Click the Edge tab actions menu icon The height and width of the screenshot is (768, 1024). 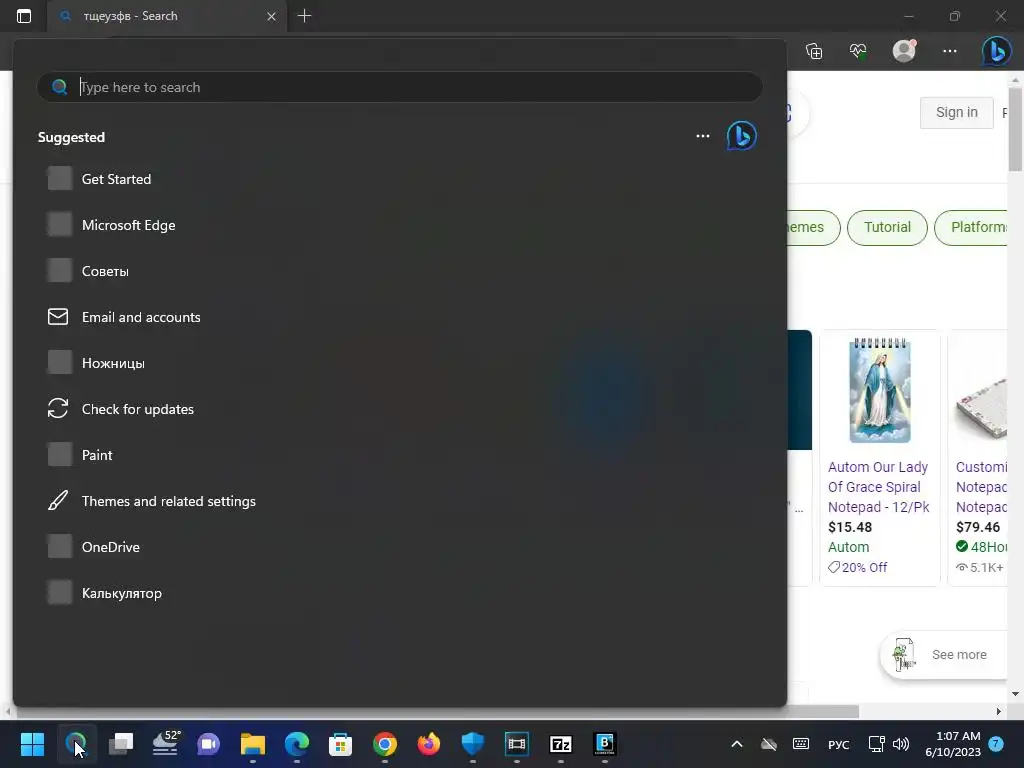pos(24,16)
